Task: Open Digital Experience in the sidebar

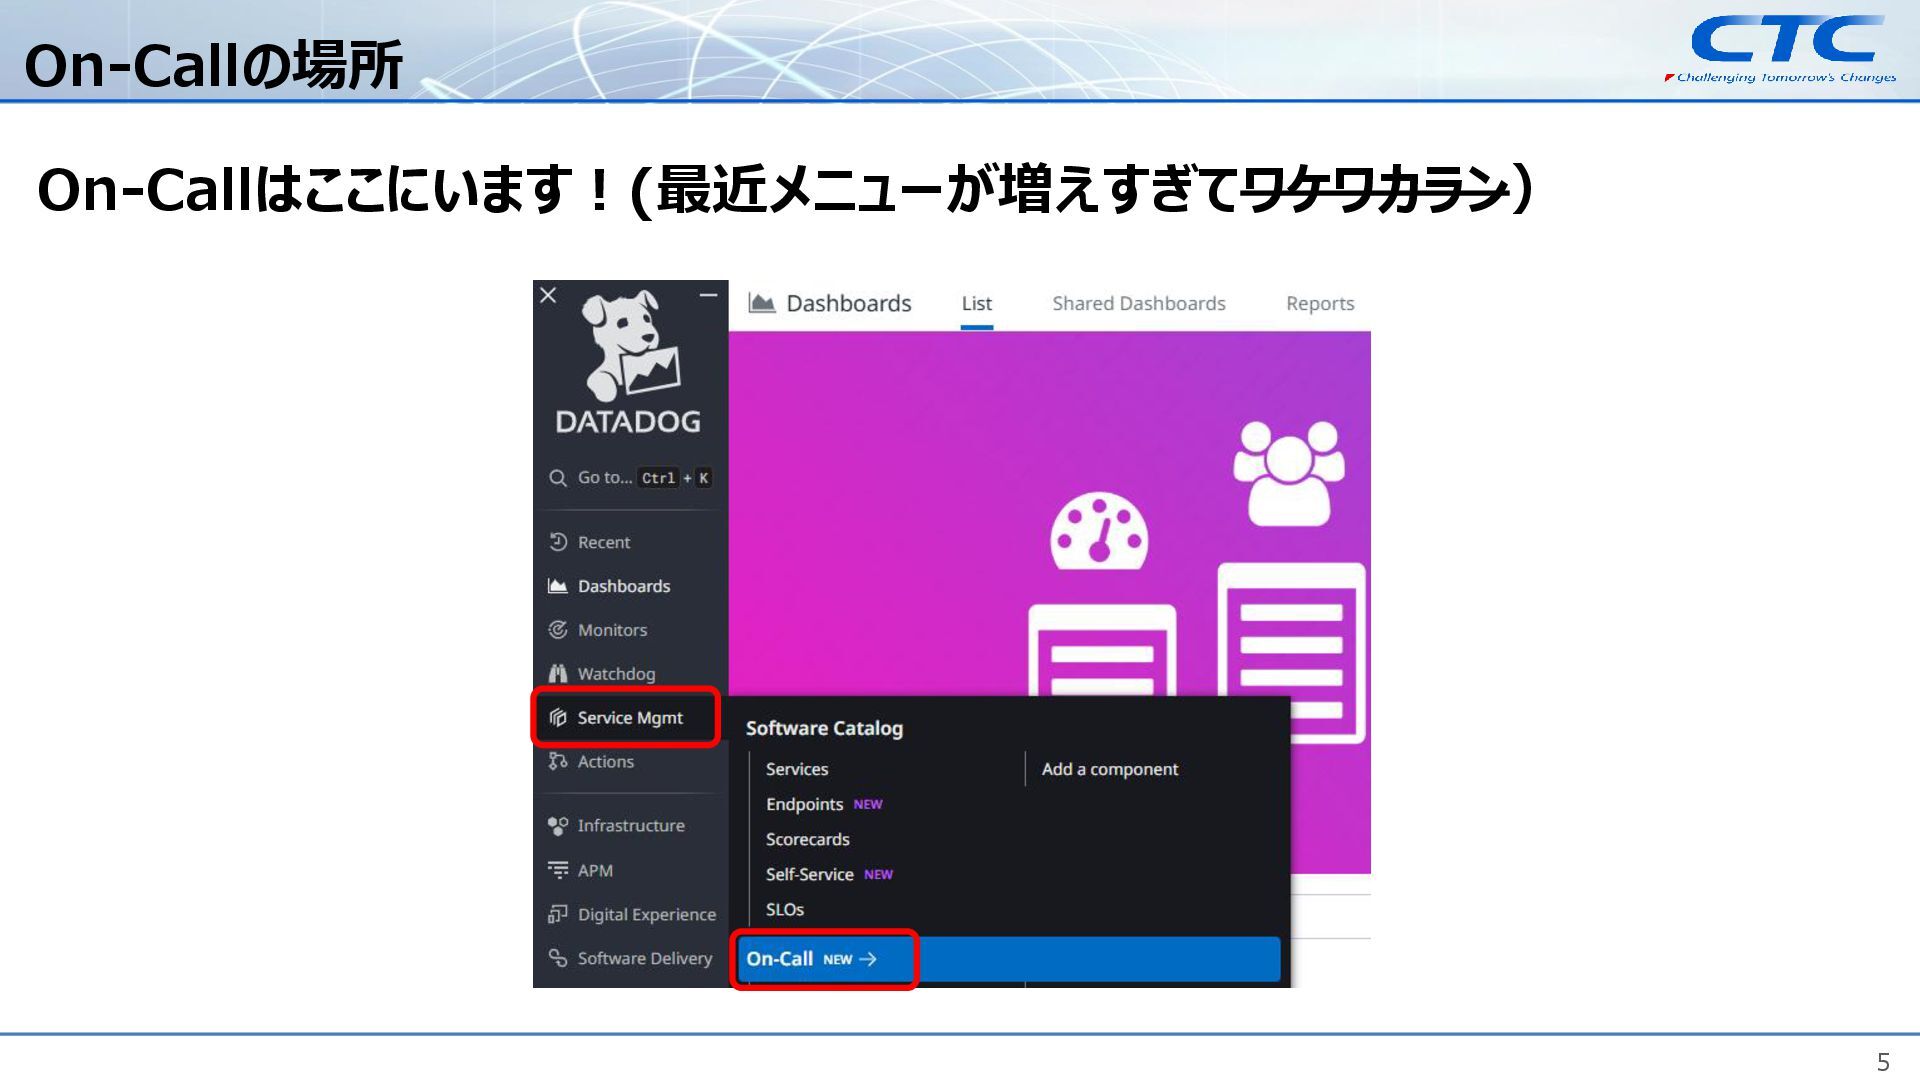Action: pos(647,915)
